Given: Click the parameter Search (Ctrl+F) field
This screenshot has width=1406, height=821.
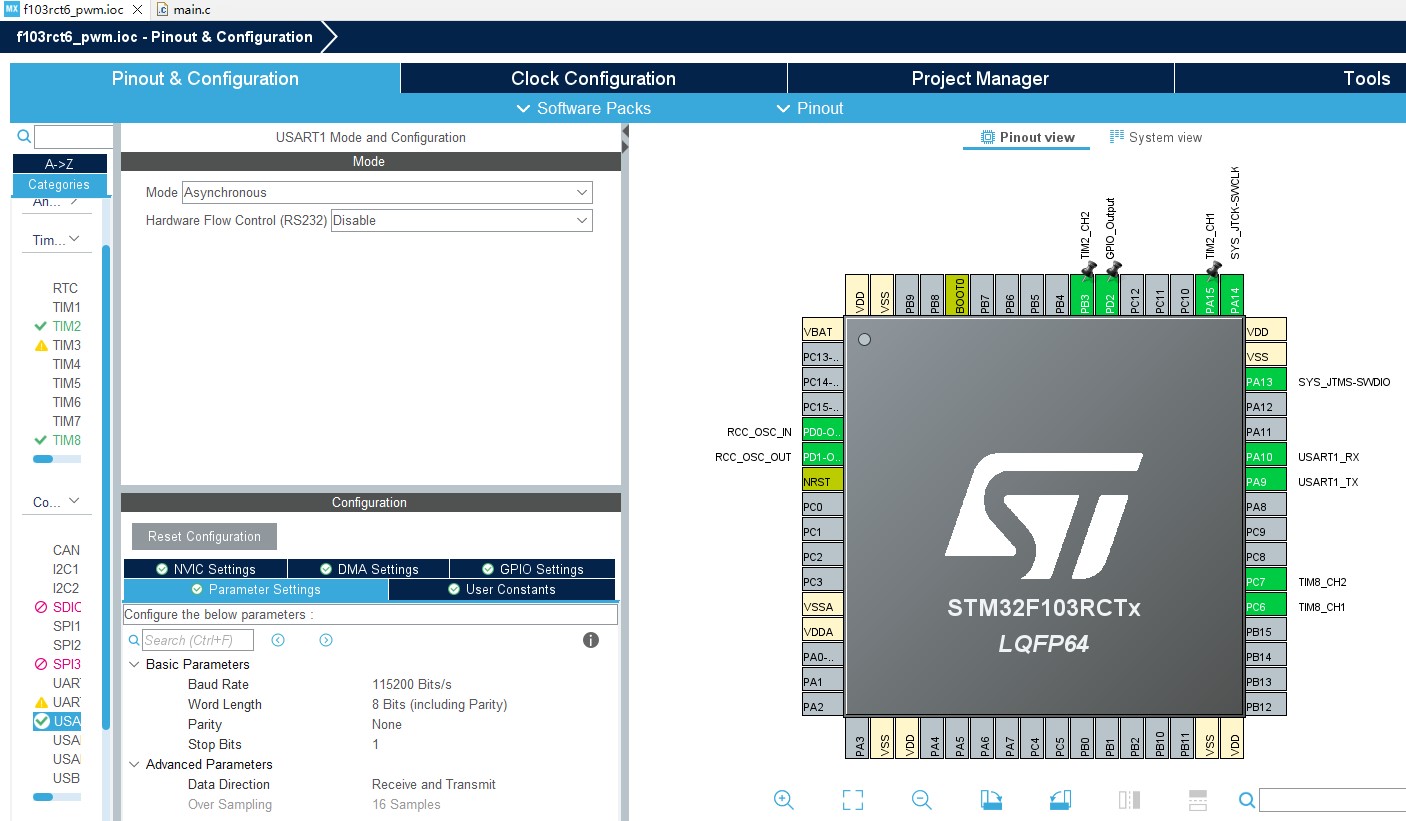Looking at the screenshot, I should coord(198,640).
